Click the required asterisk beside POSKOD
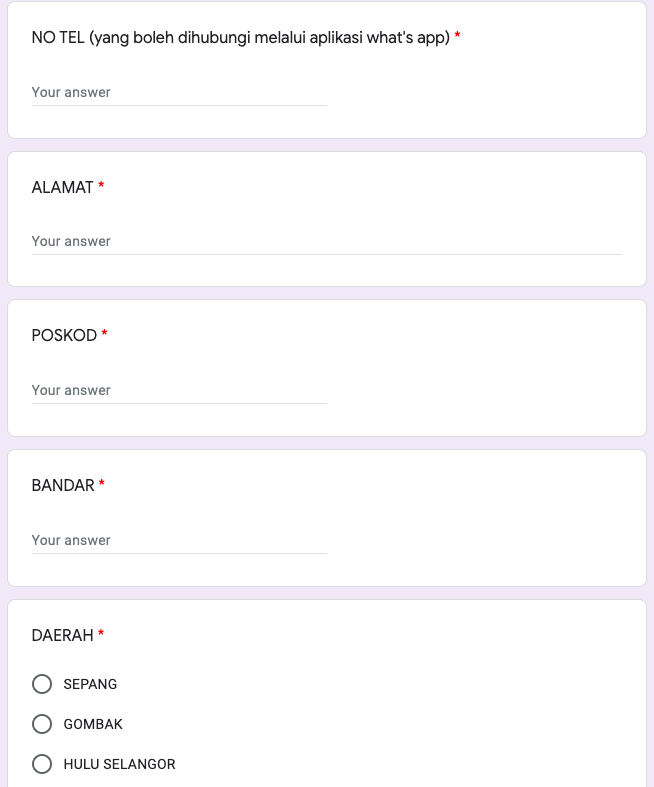The image size is (654, 787). point(104,335)
